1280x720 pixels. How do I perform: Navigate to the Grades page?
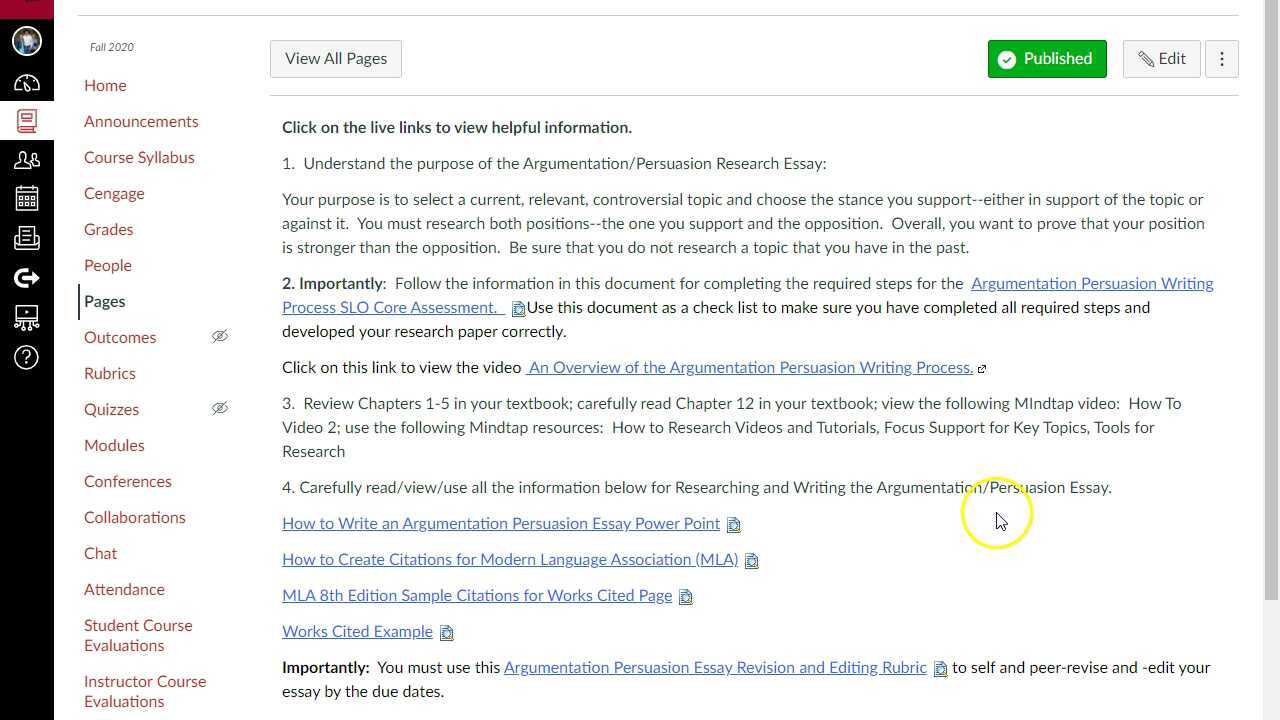pyautogui.click(x=108, y=229)
